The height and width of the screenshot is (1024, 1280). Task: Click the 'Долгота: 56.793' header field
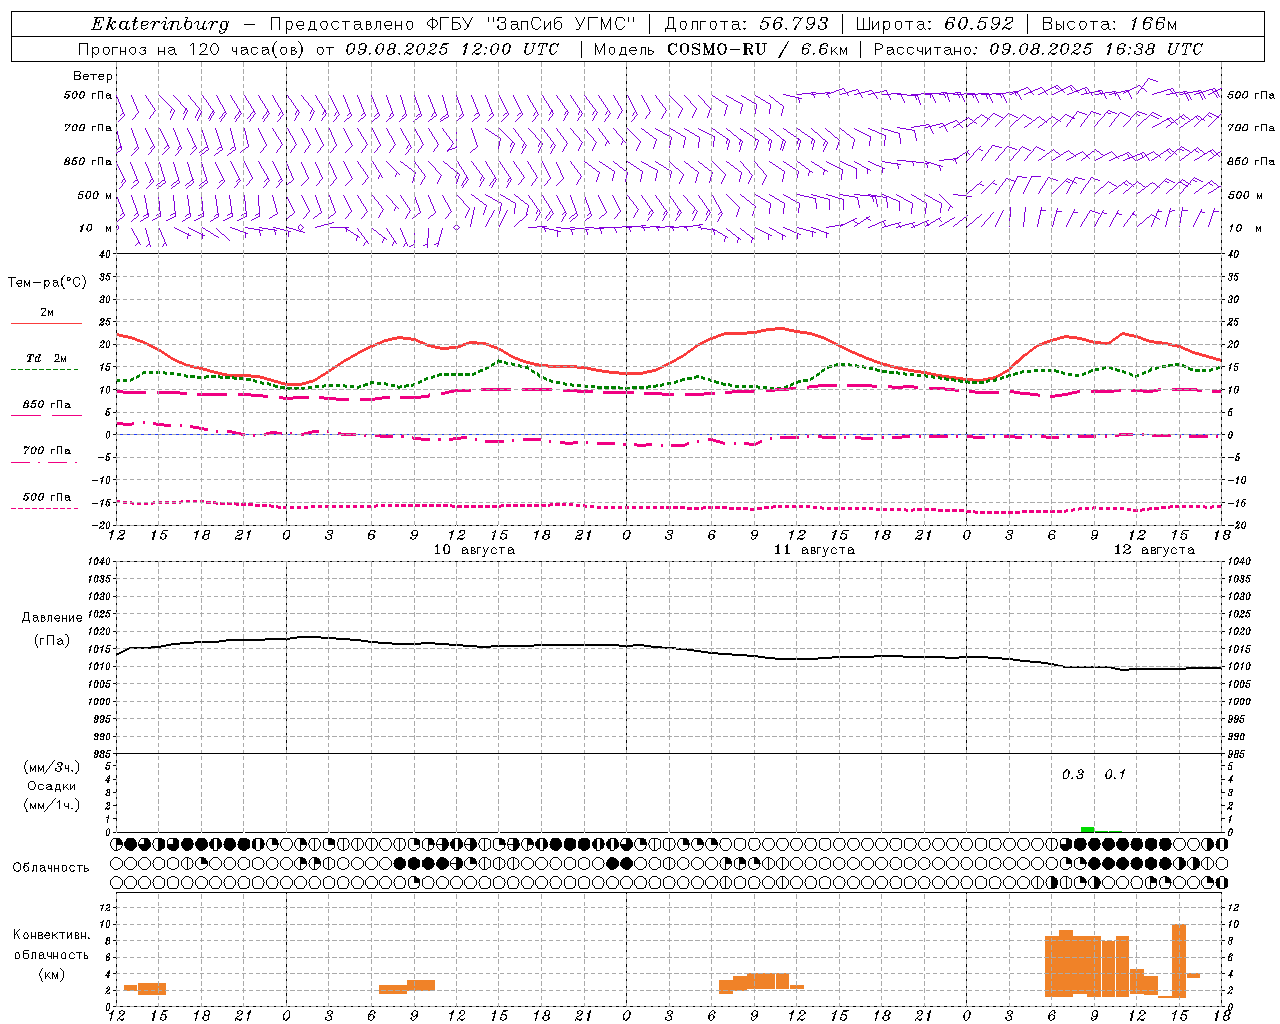tap(746, 24)
